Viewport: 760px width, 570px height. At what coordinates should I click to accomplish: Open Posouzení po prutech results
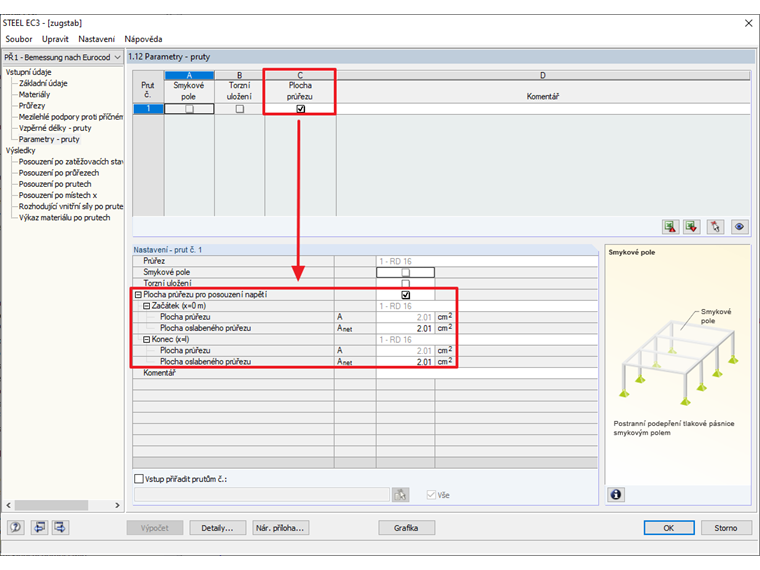[55, 184]
